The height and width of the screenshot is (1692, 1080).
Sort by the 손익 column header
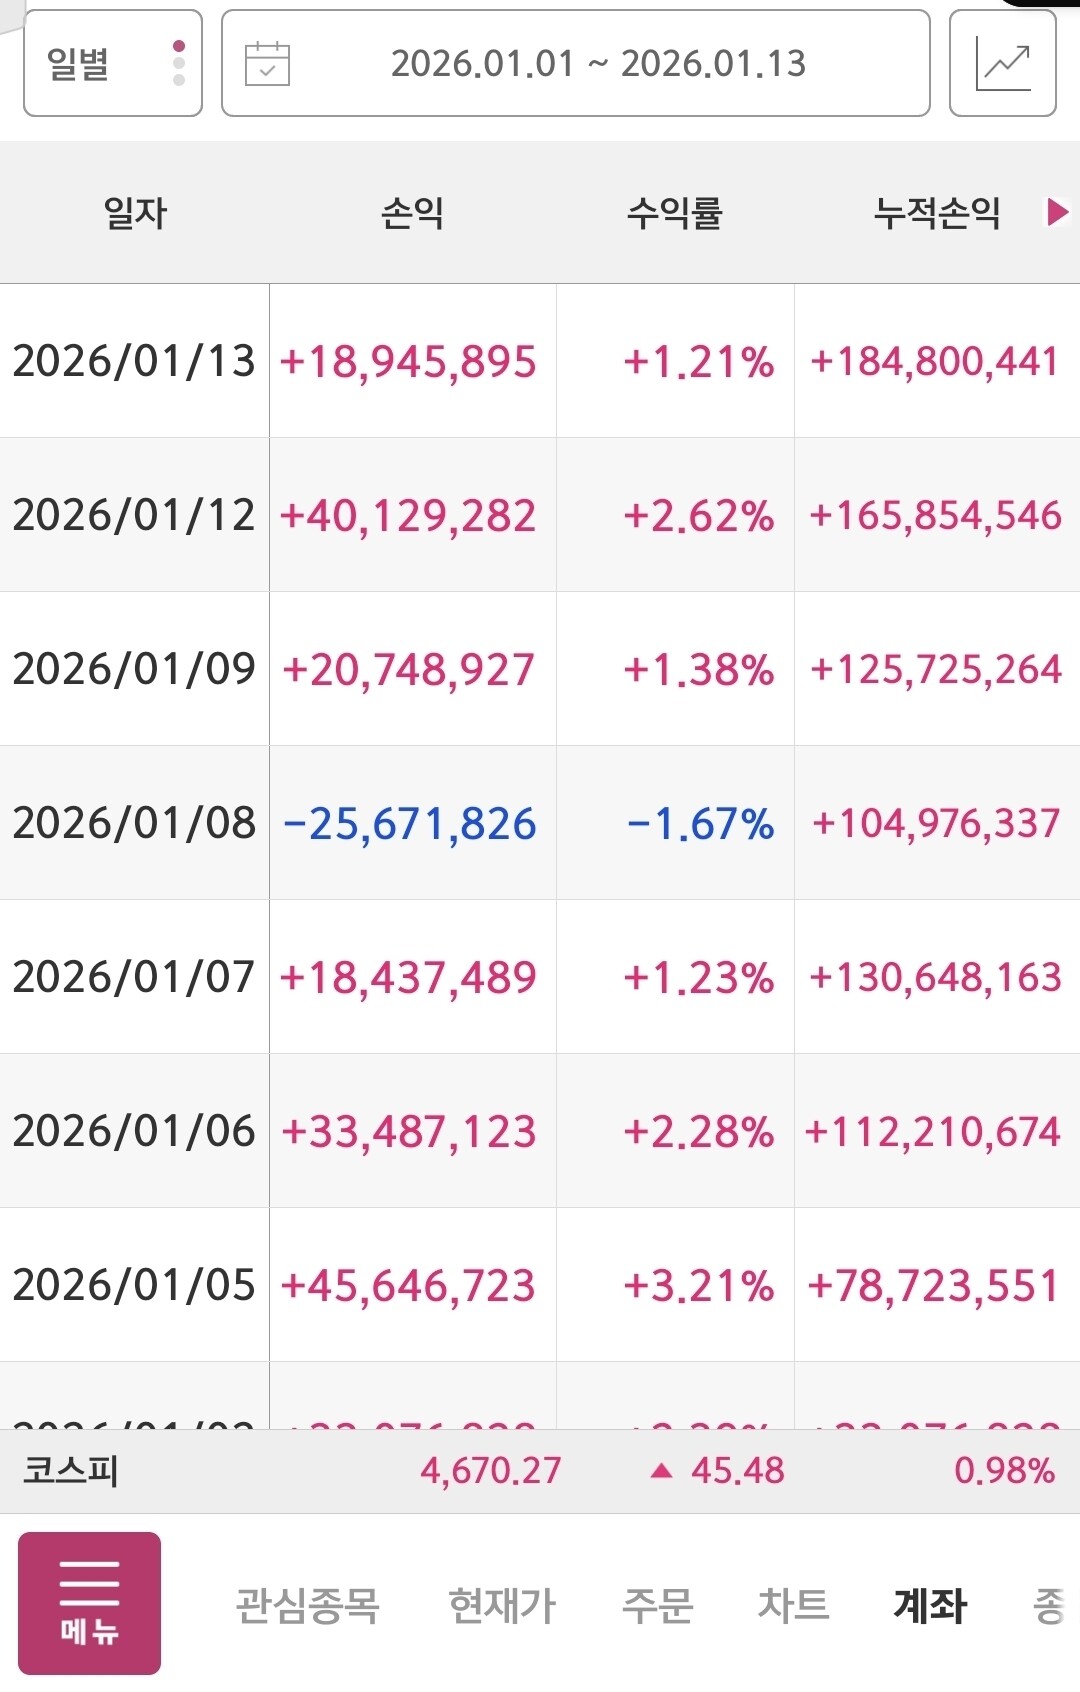[412, 212]
